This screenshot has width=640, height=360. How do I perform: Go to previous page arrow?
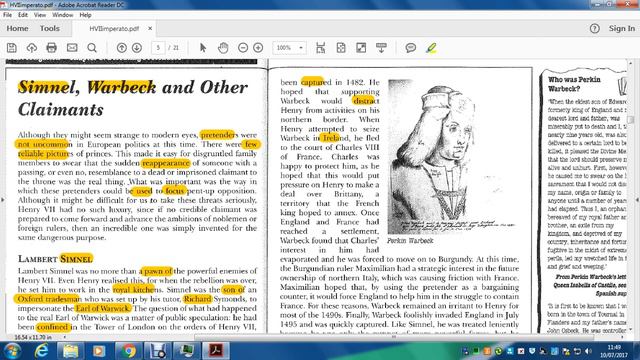click(122, 48)
